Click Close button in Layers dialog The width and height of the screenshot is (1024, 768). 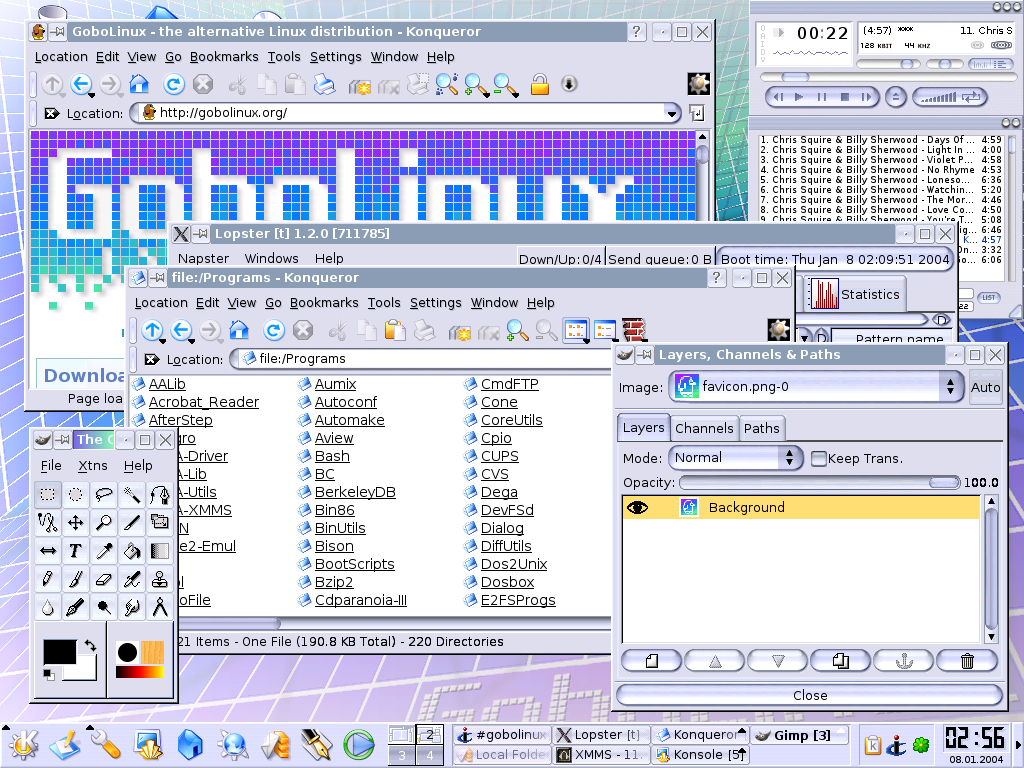(810, 696)
